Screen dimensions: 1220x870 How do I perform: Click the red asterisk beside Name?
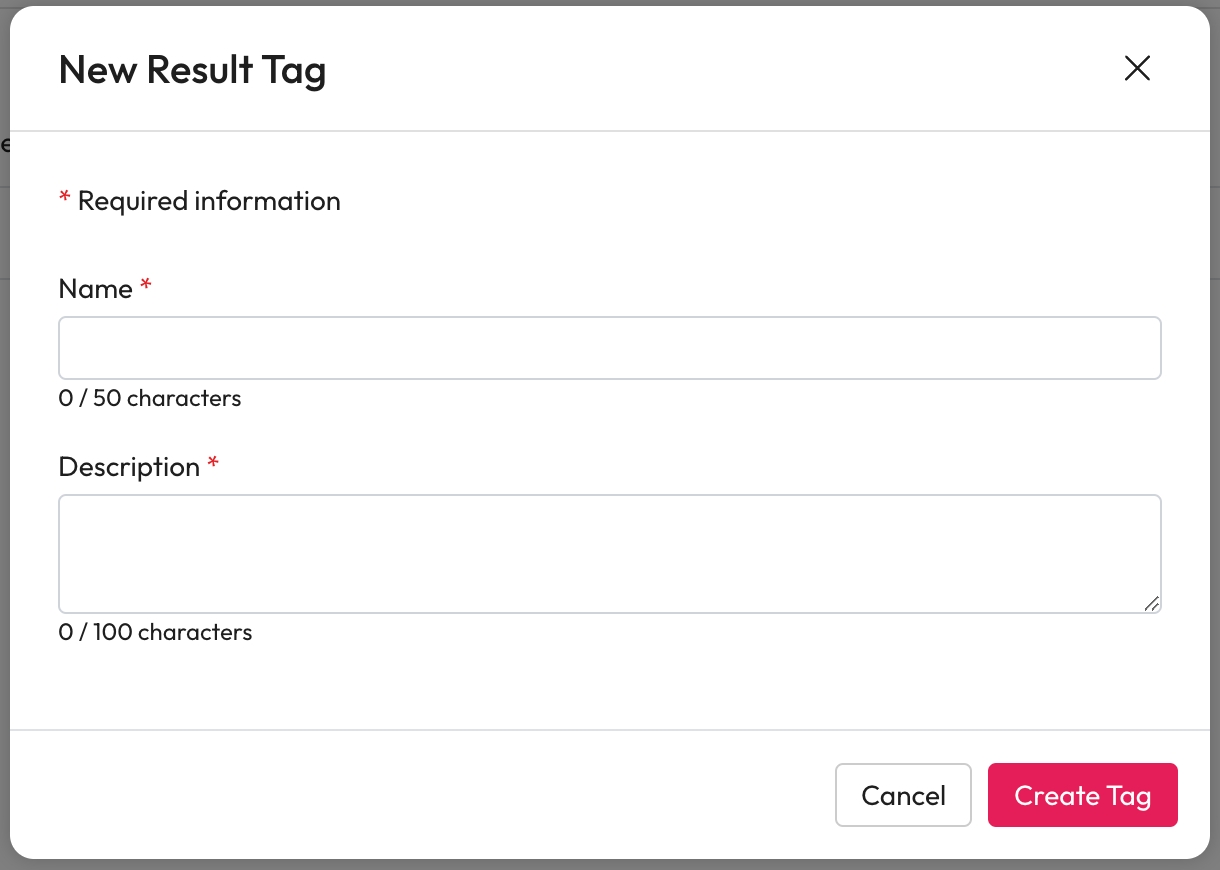(x=146, y=287)
